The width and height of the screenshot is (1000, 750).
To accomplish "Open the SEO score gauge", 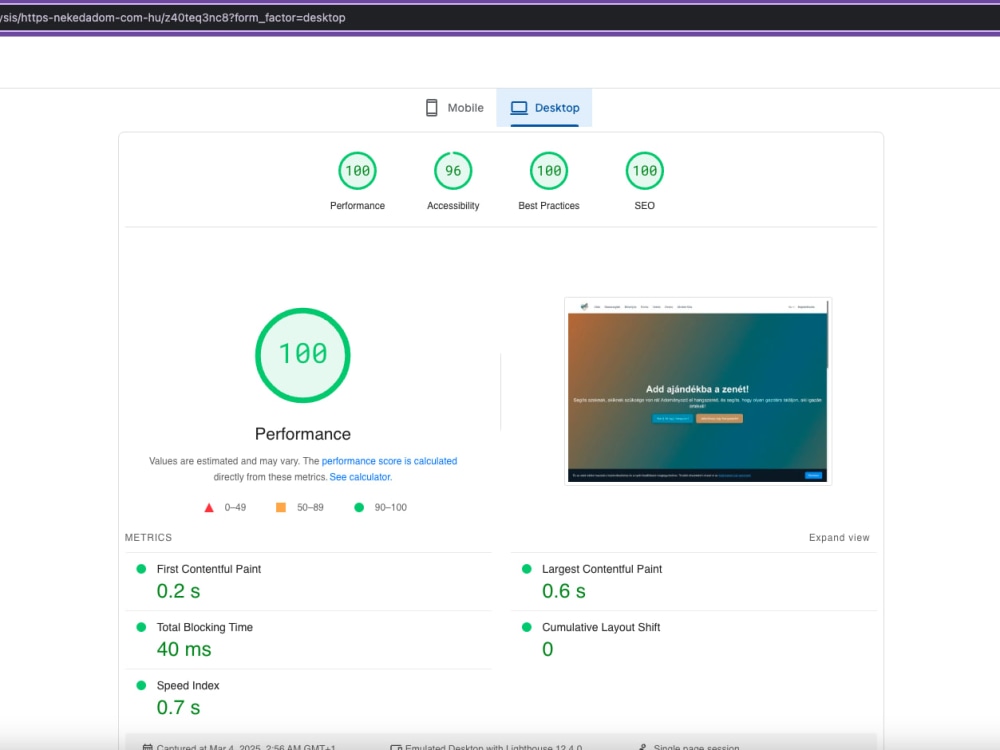I will [644, 171].
